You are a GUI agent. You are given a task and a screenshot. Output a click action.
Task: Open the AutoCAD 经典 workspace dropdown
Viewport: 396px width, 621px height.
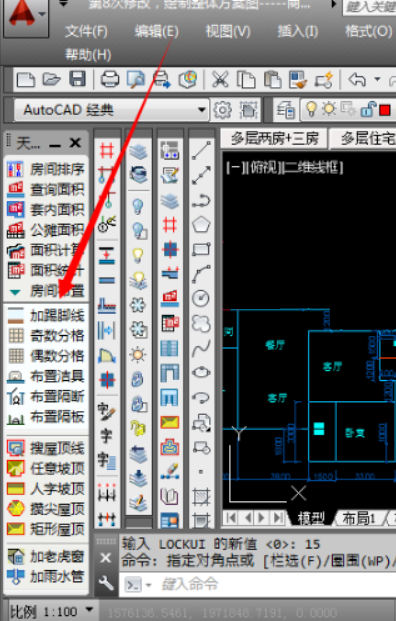point(202,110)
